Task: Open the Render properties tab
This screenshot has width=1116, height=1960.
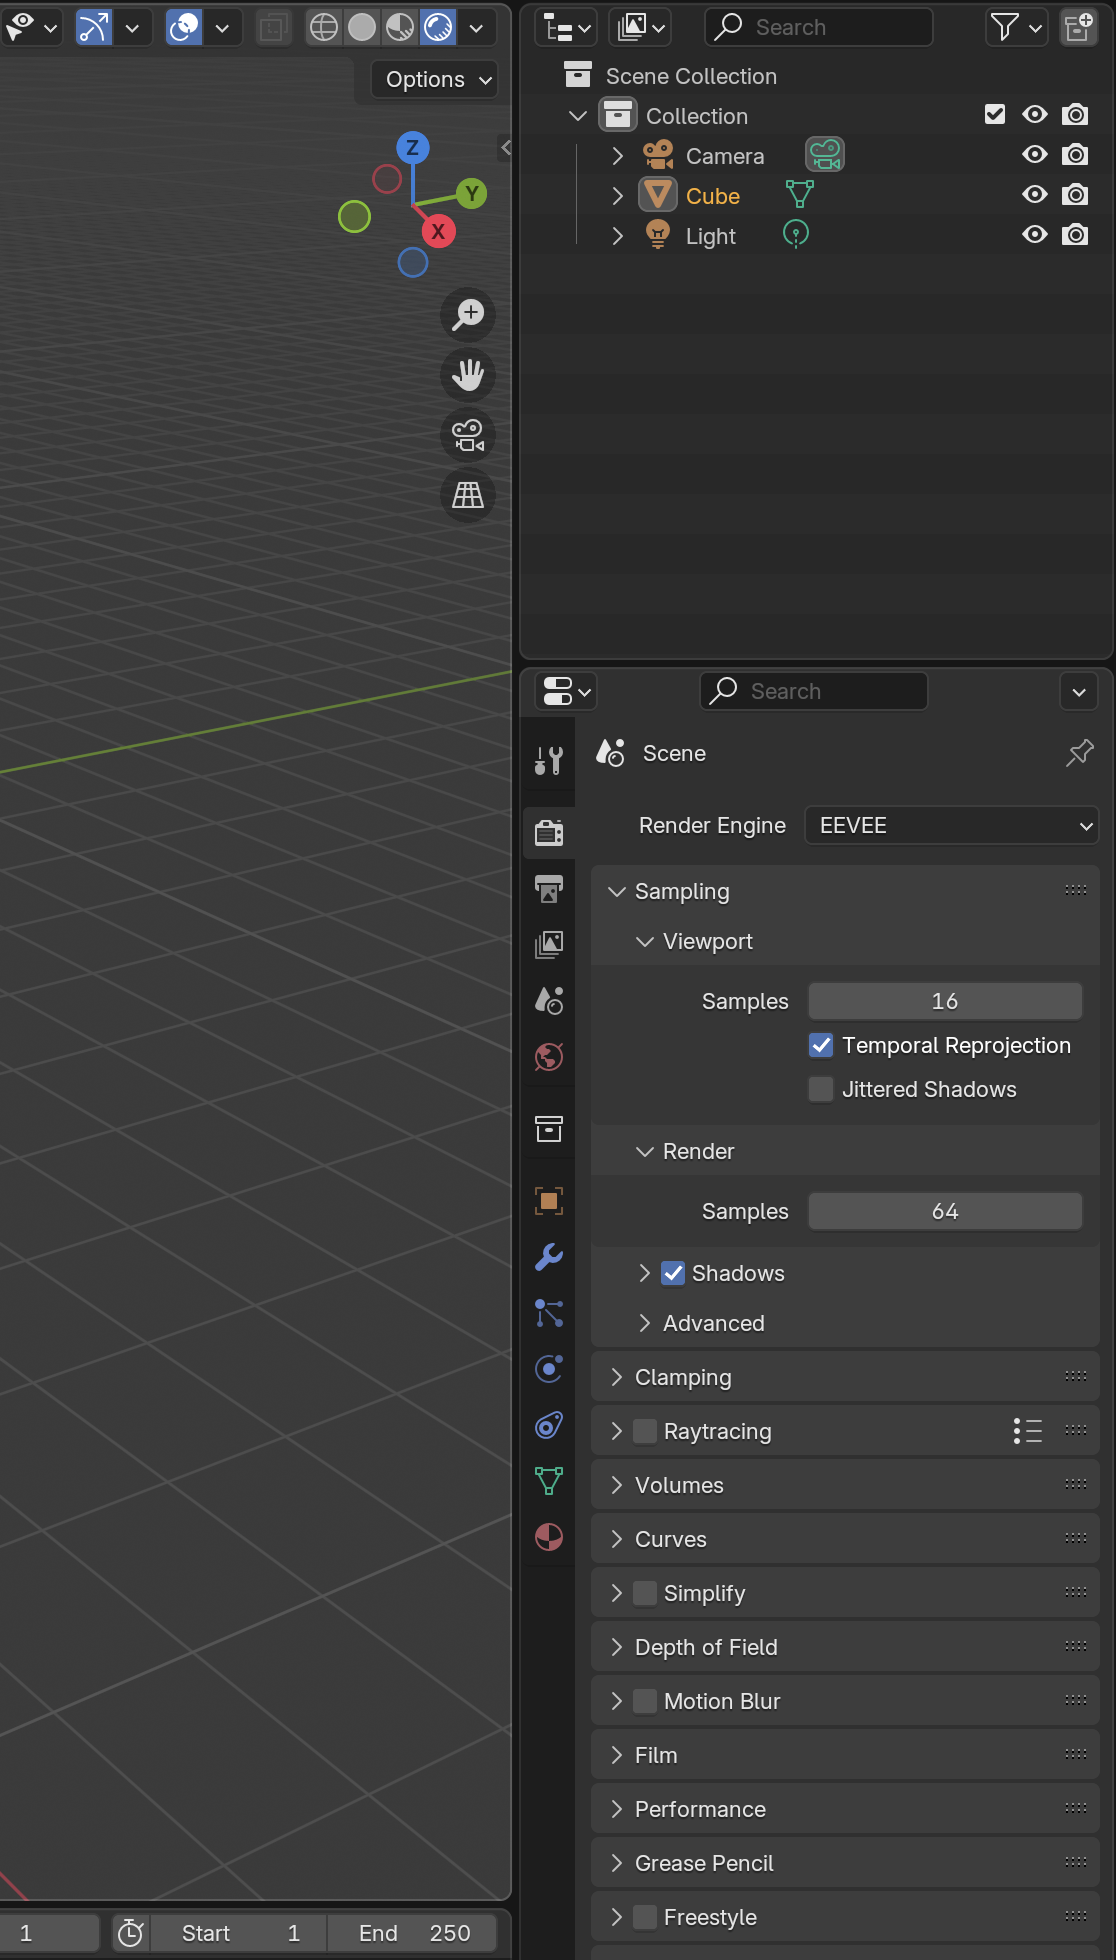Action: pos(549,832)
